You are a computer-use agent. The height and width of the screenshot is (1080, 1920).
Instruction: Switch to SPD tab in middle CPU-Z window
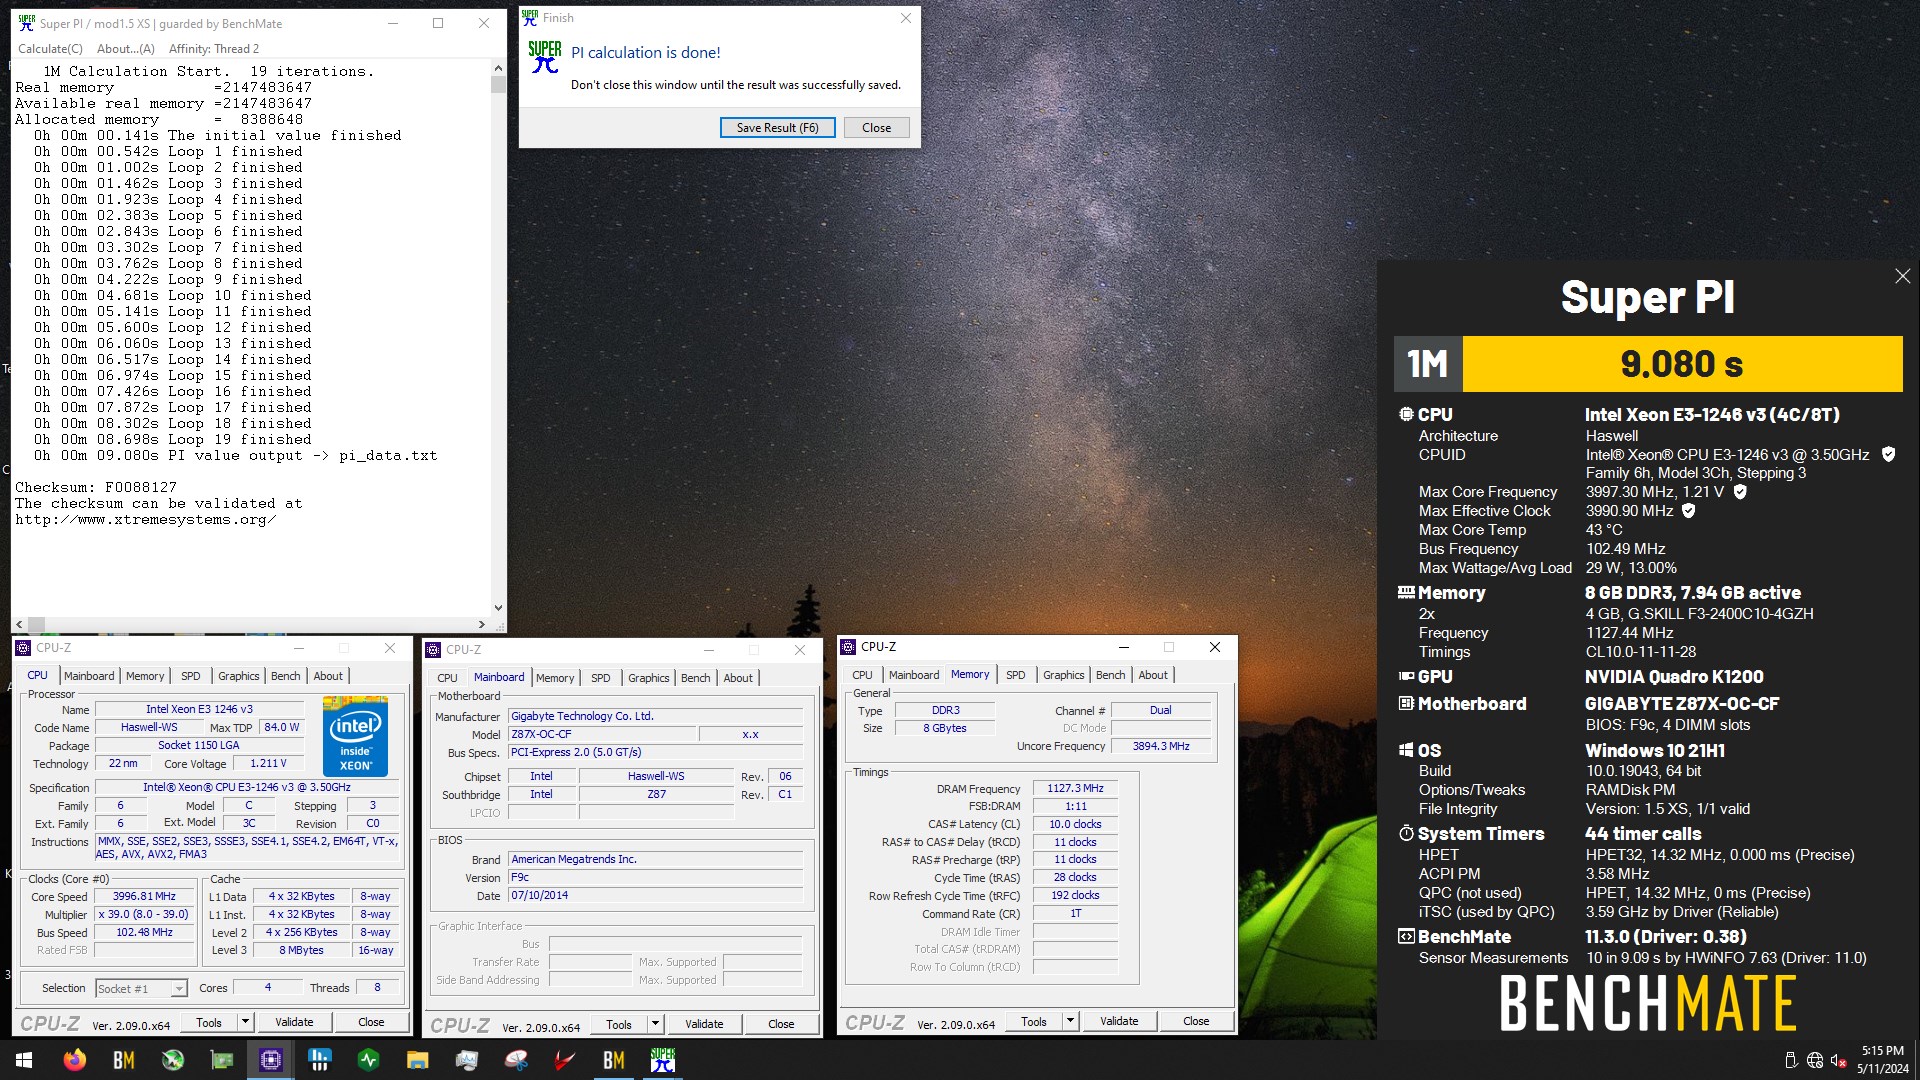(x=600, y=678)
